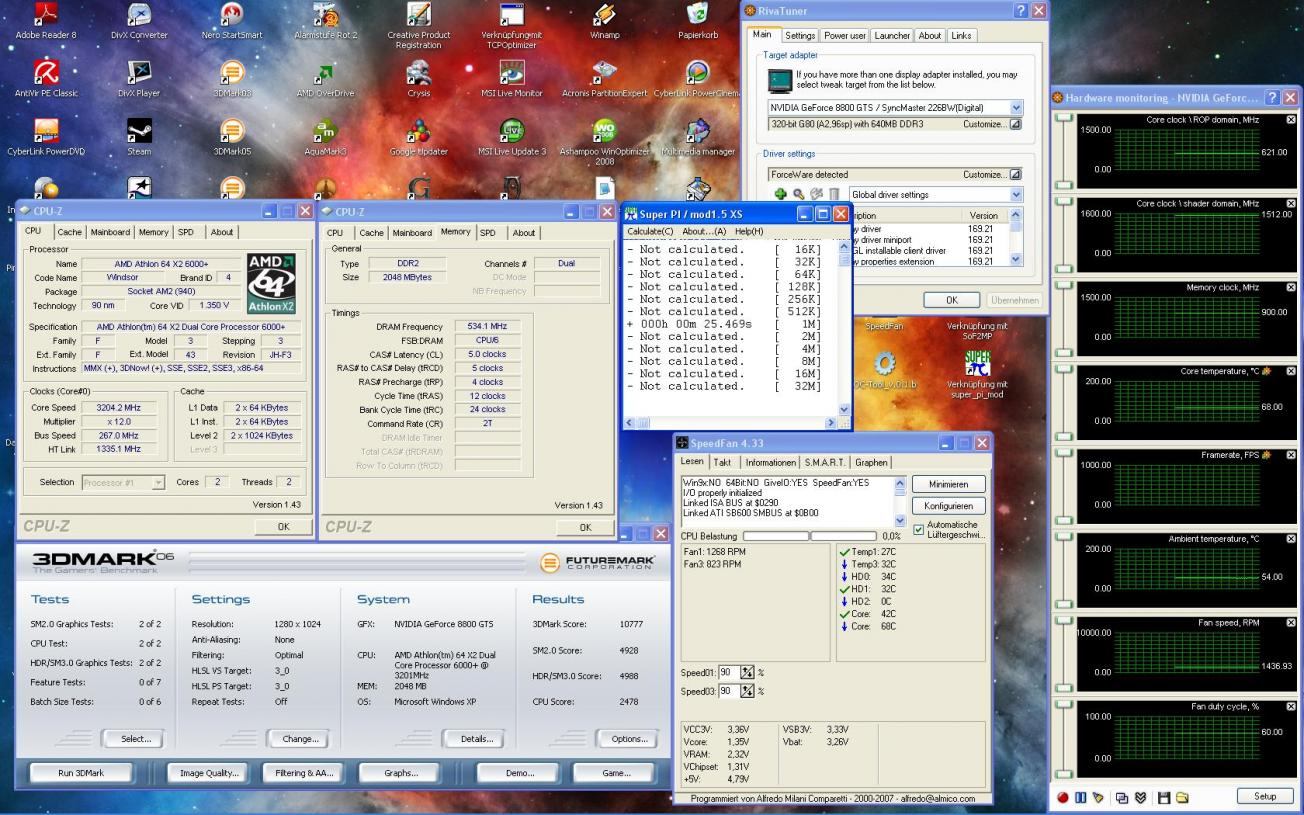
Task: Click the double-chevron down icon in Hardware monitoring
Action: pos(1140,797)
